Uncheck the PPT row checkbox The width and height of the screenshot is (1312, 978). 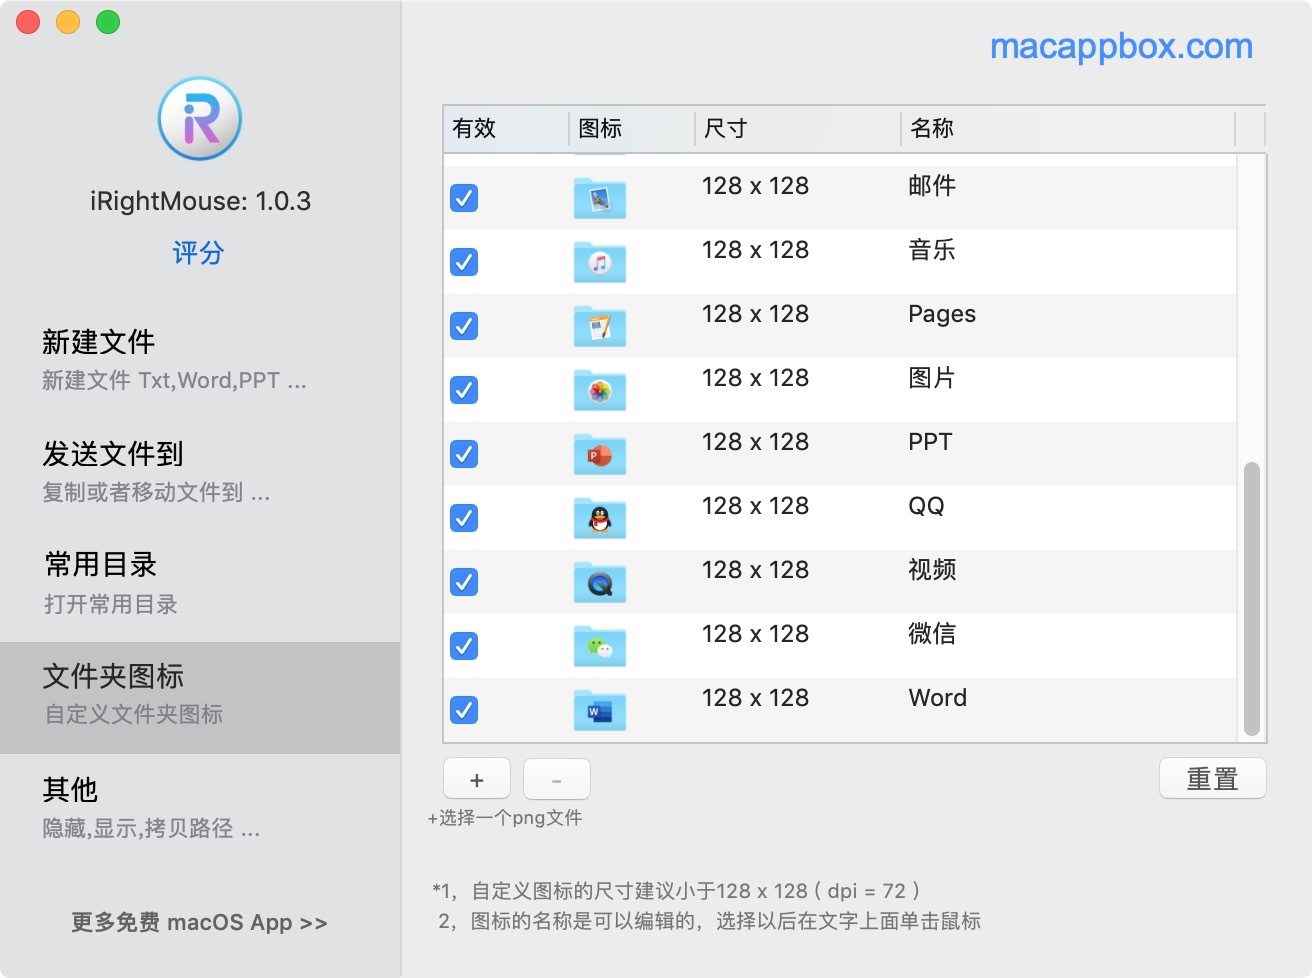point(464,454)
